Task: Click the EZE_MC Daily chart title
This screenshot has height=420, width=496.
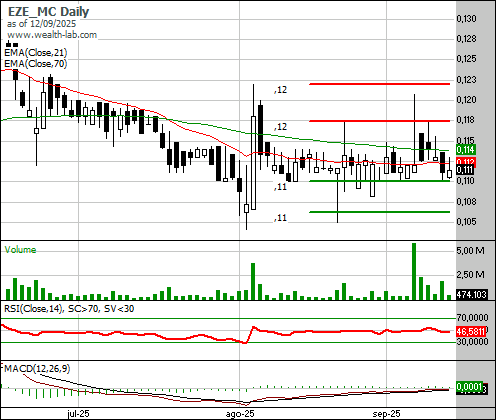Action: point(48,12)
